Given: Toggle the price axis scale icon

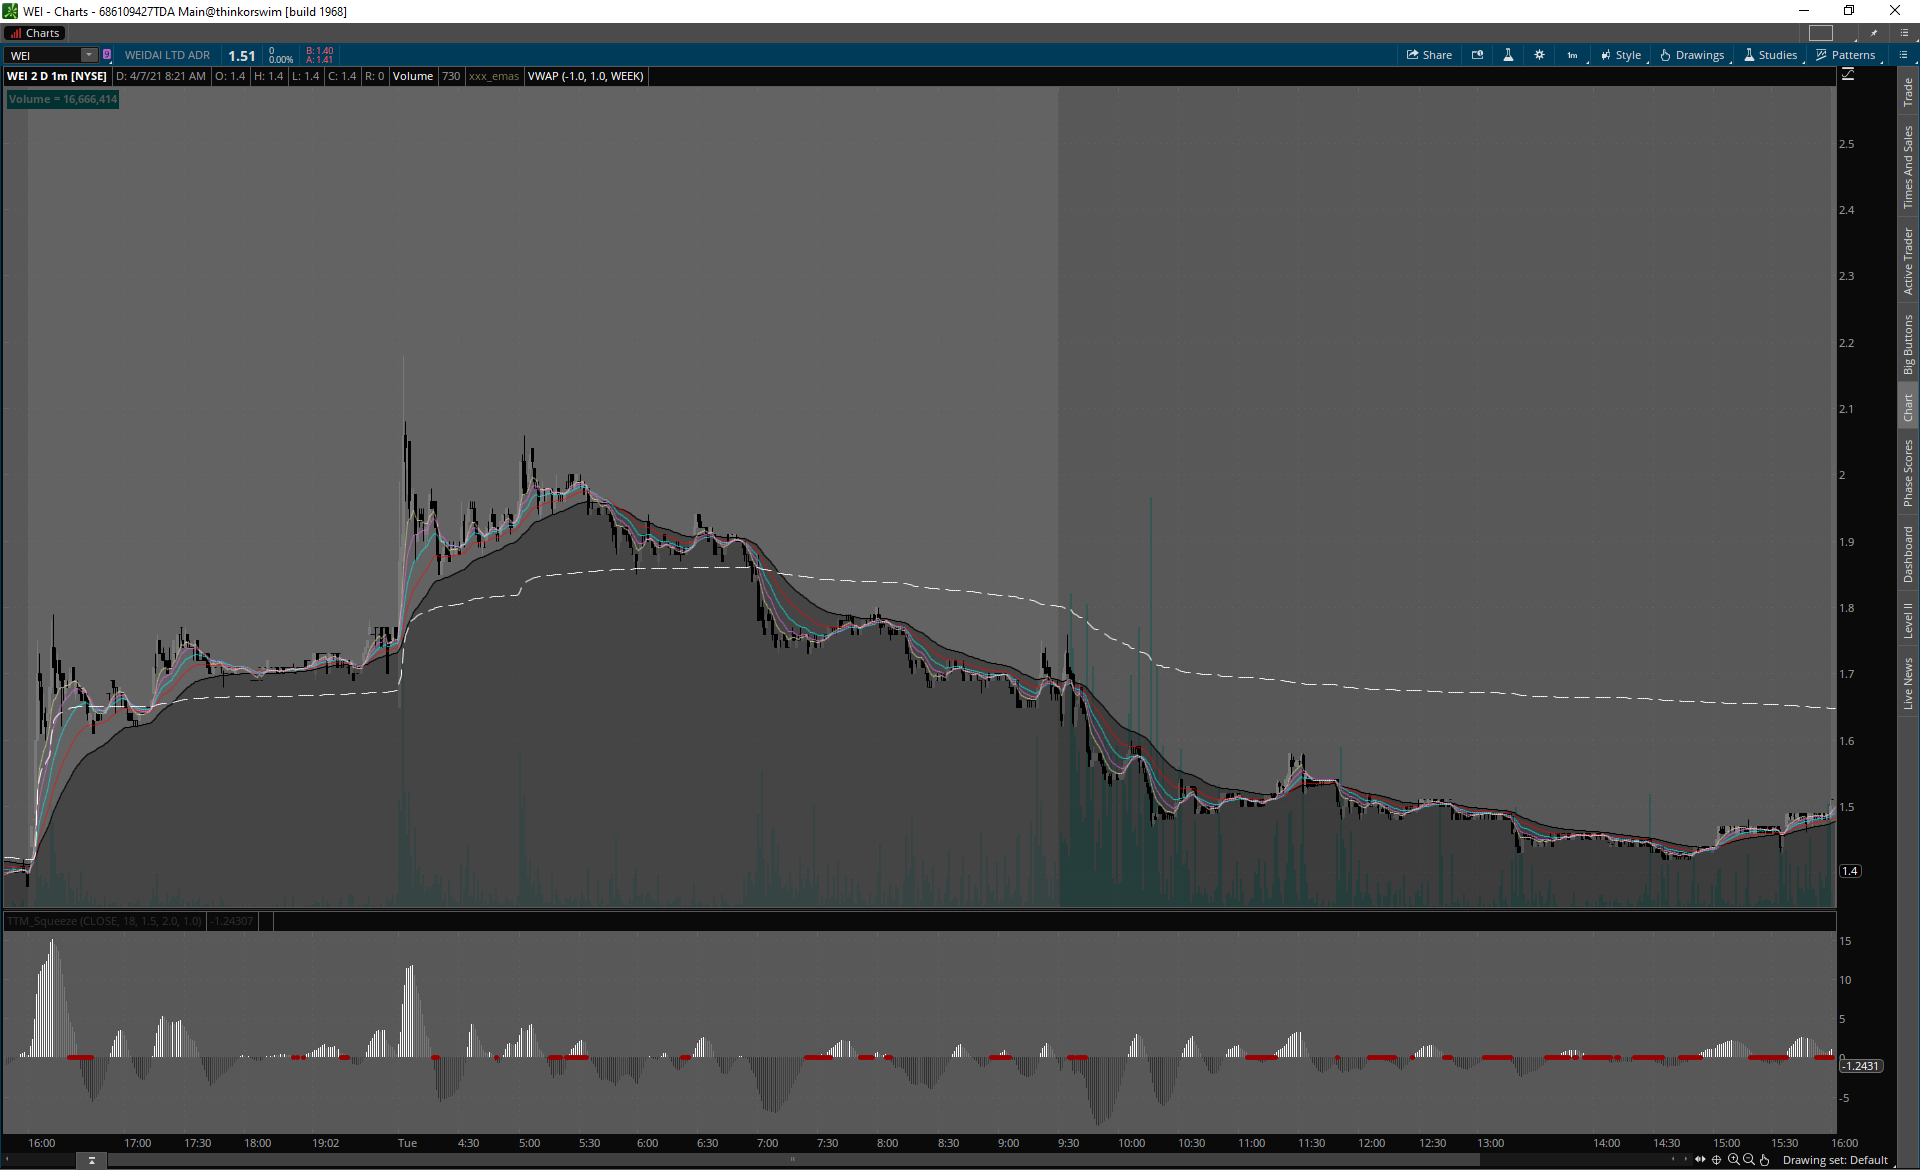Looking at the screenshot, I should 1848,75.
